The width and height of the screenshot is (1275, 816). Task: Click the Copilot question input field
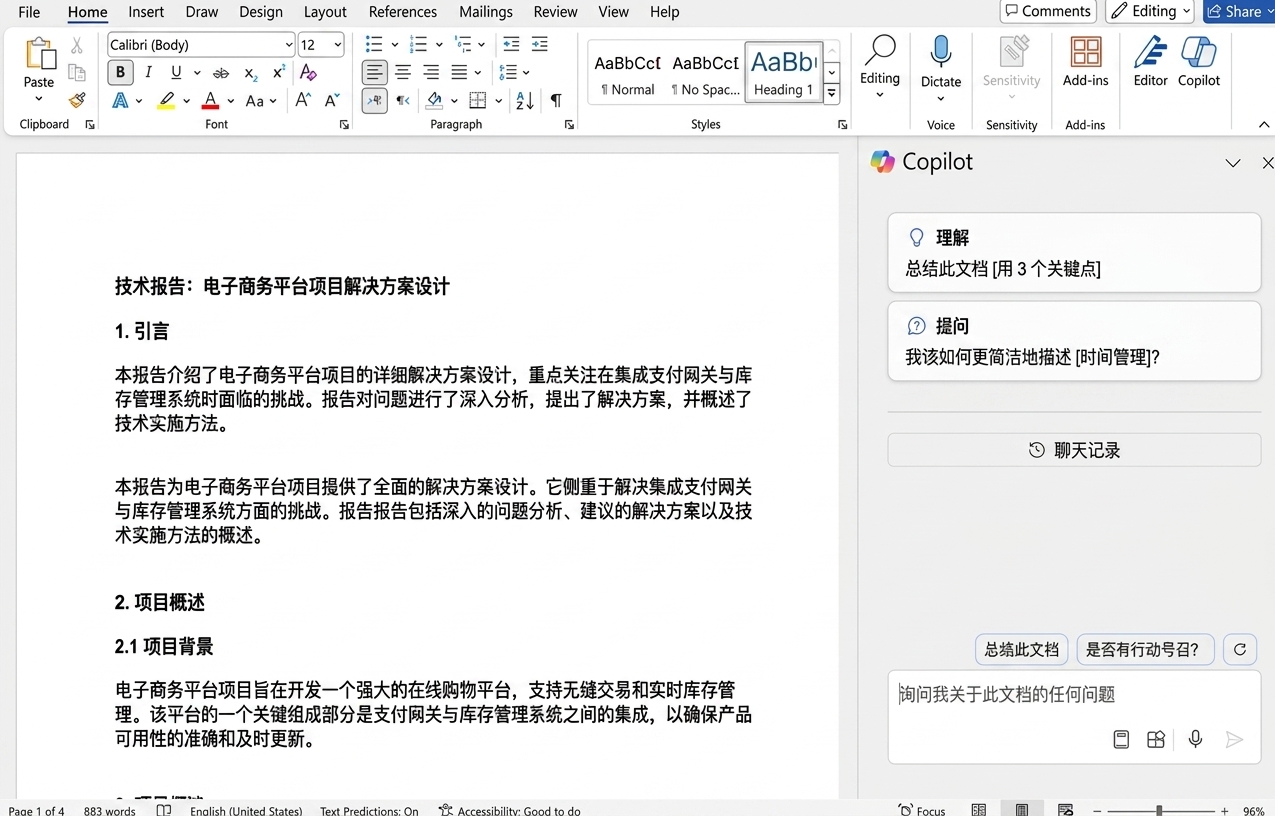tap(1074, 694)
